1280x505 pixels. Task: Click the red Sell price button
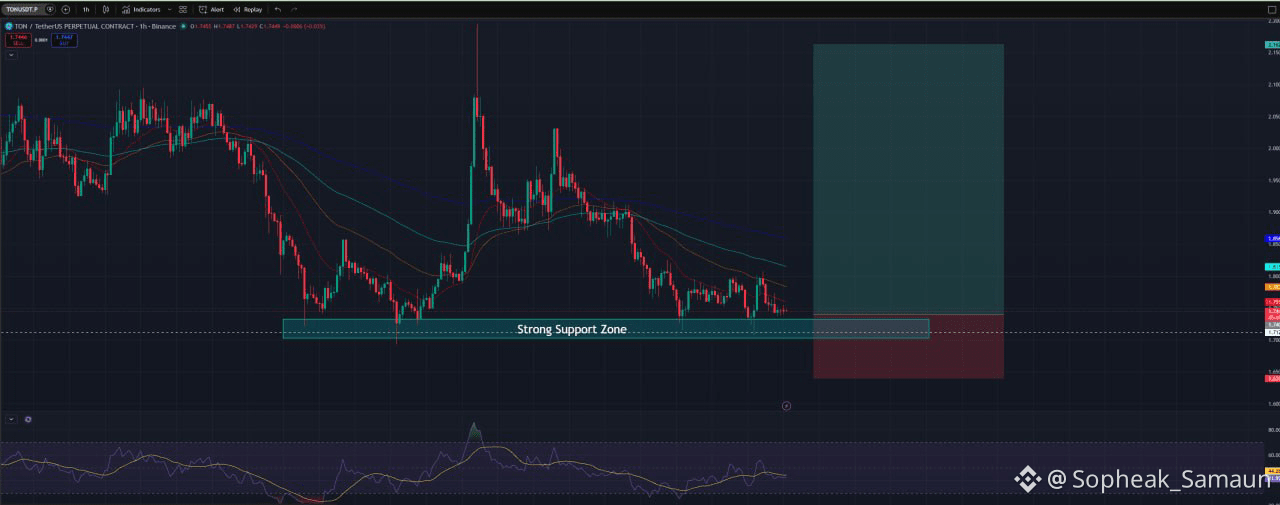point(18,40)
